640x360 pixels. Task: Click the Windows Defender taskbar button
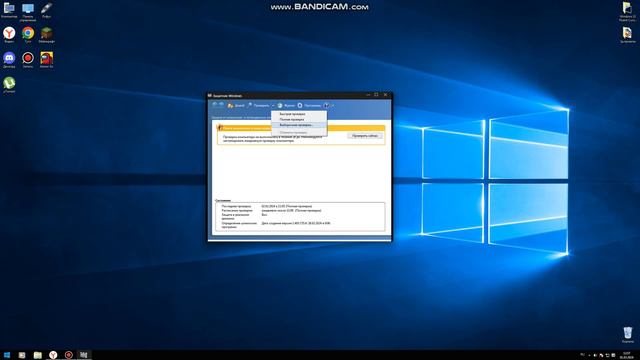point(84,355)
